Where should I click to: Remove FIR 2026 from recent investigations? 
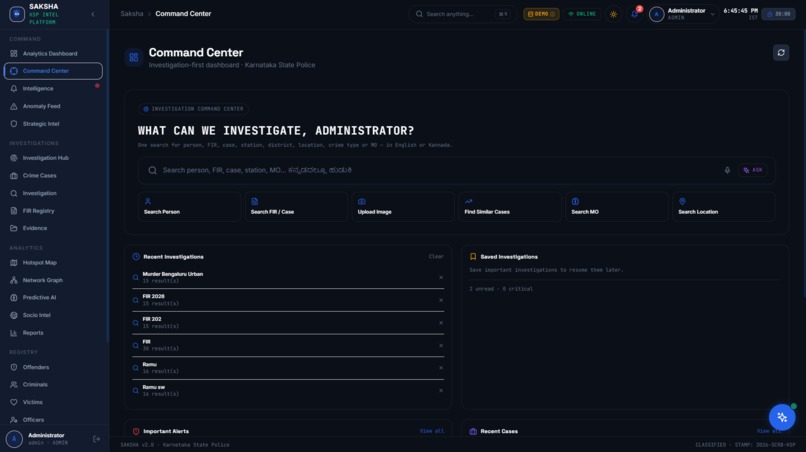pyautogui.click(x=441, y=300)
